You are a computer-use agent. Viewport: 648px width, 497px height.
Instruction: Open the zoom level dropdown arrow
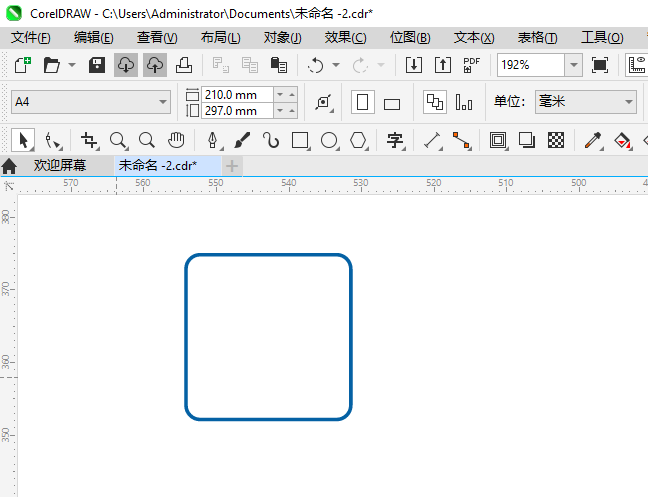coord(574,65)
